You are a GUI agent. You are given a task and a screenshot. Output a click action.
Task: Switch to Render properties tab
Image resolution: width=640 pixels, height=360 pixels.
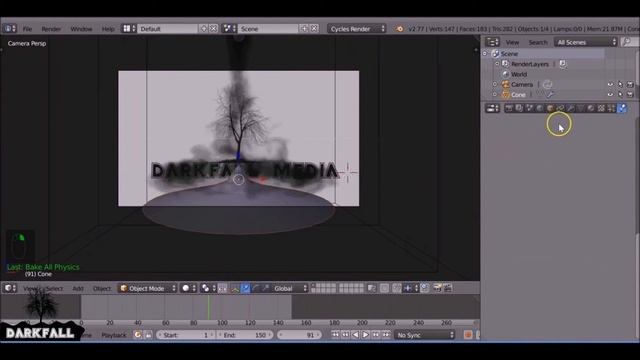[x=509, y=108]
